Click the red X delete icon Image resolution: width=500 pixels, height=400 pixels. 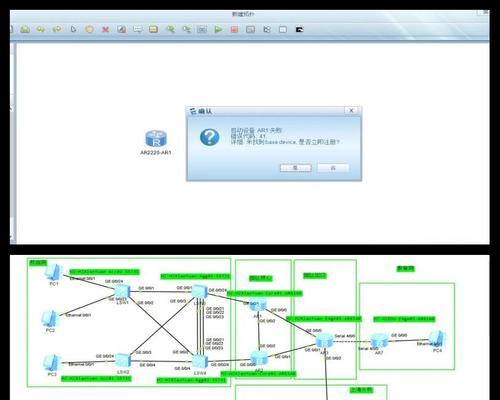[105, 29]
